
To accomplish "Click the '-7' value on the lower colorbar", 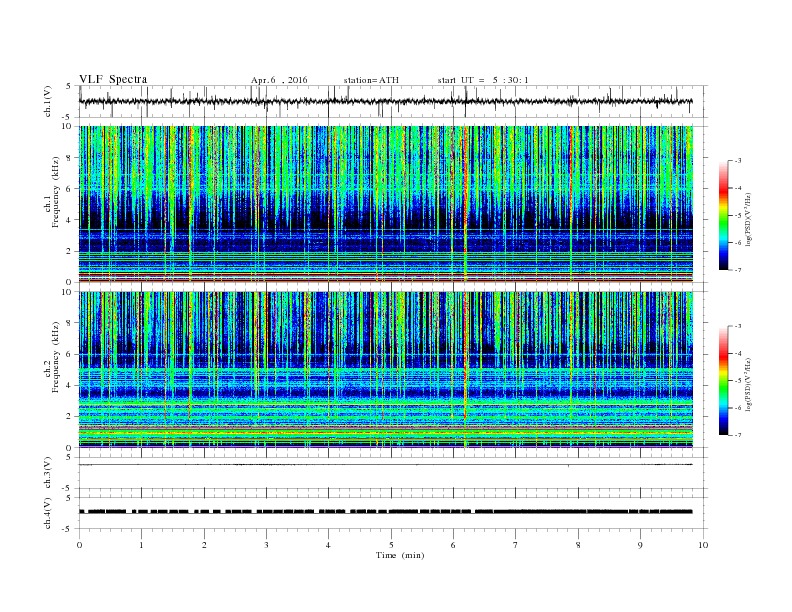I will [738, 435].
